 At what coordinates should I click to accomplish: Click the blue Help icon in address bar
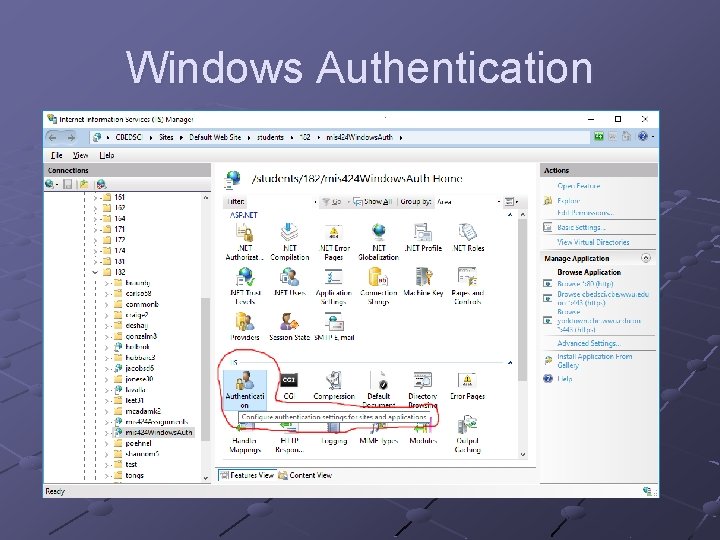coord(643,136)
